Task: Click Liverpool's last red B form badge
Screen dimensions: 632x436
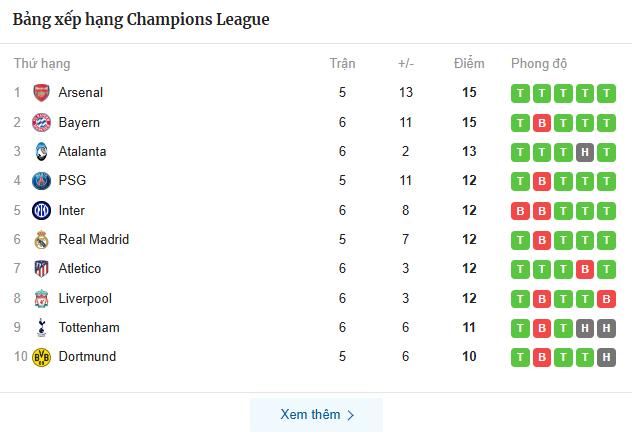Action: (606, 299)
